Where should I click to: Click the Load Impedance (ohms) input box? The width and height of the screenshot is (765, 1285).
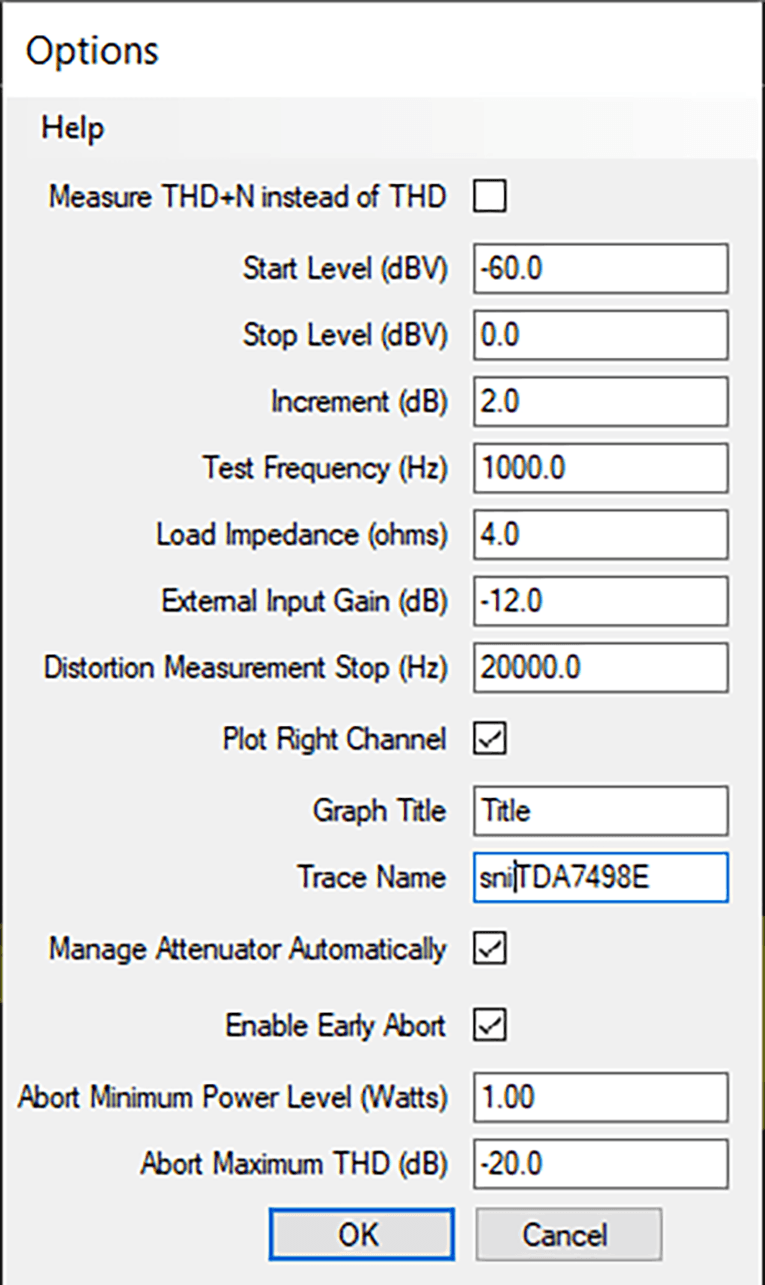600,535
